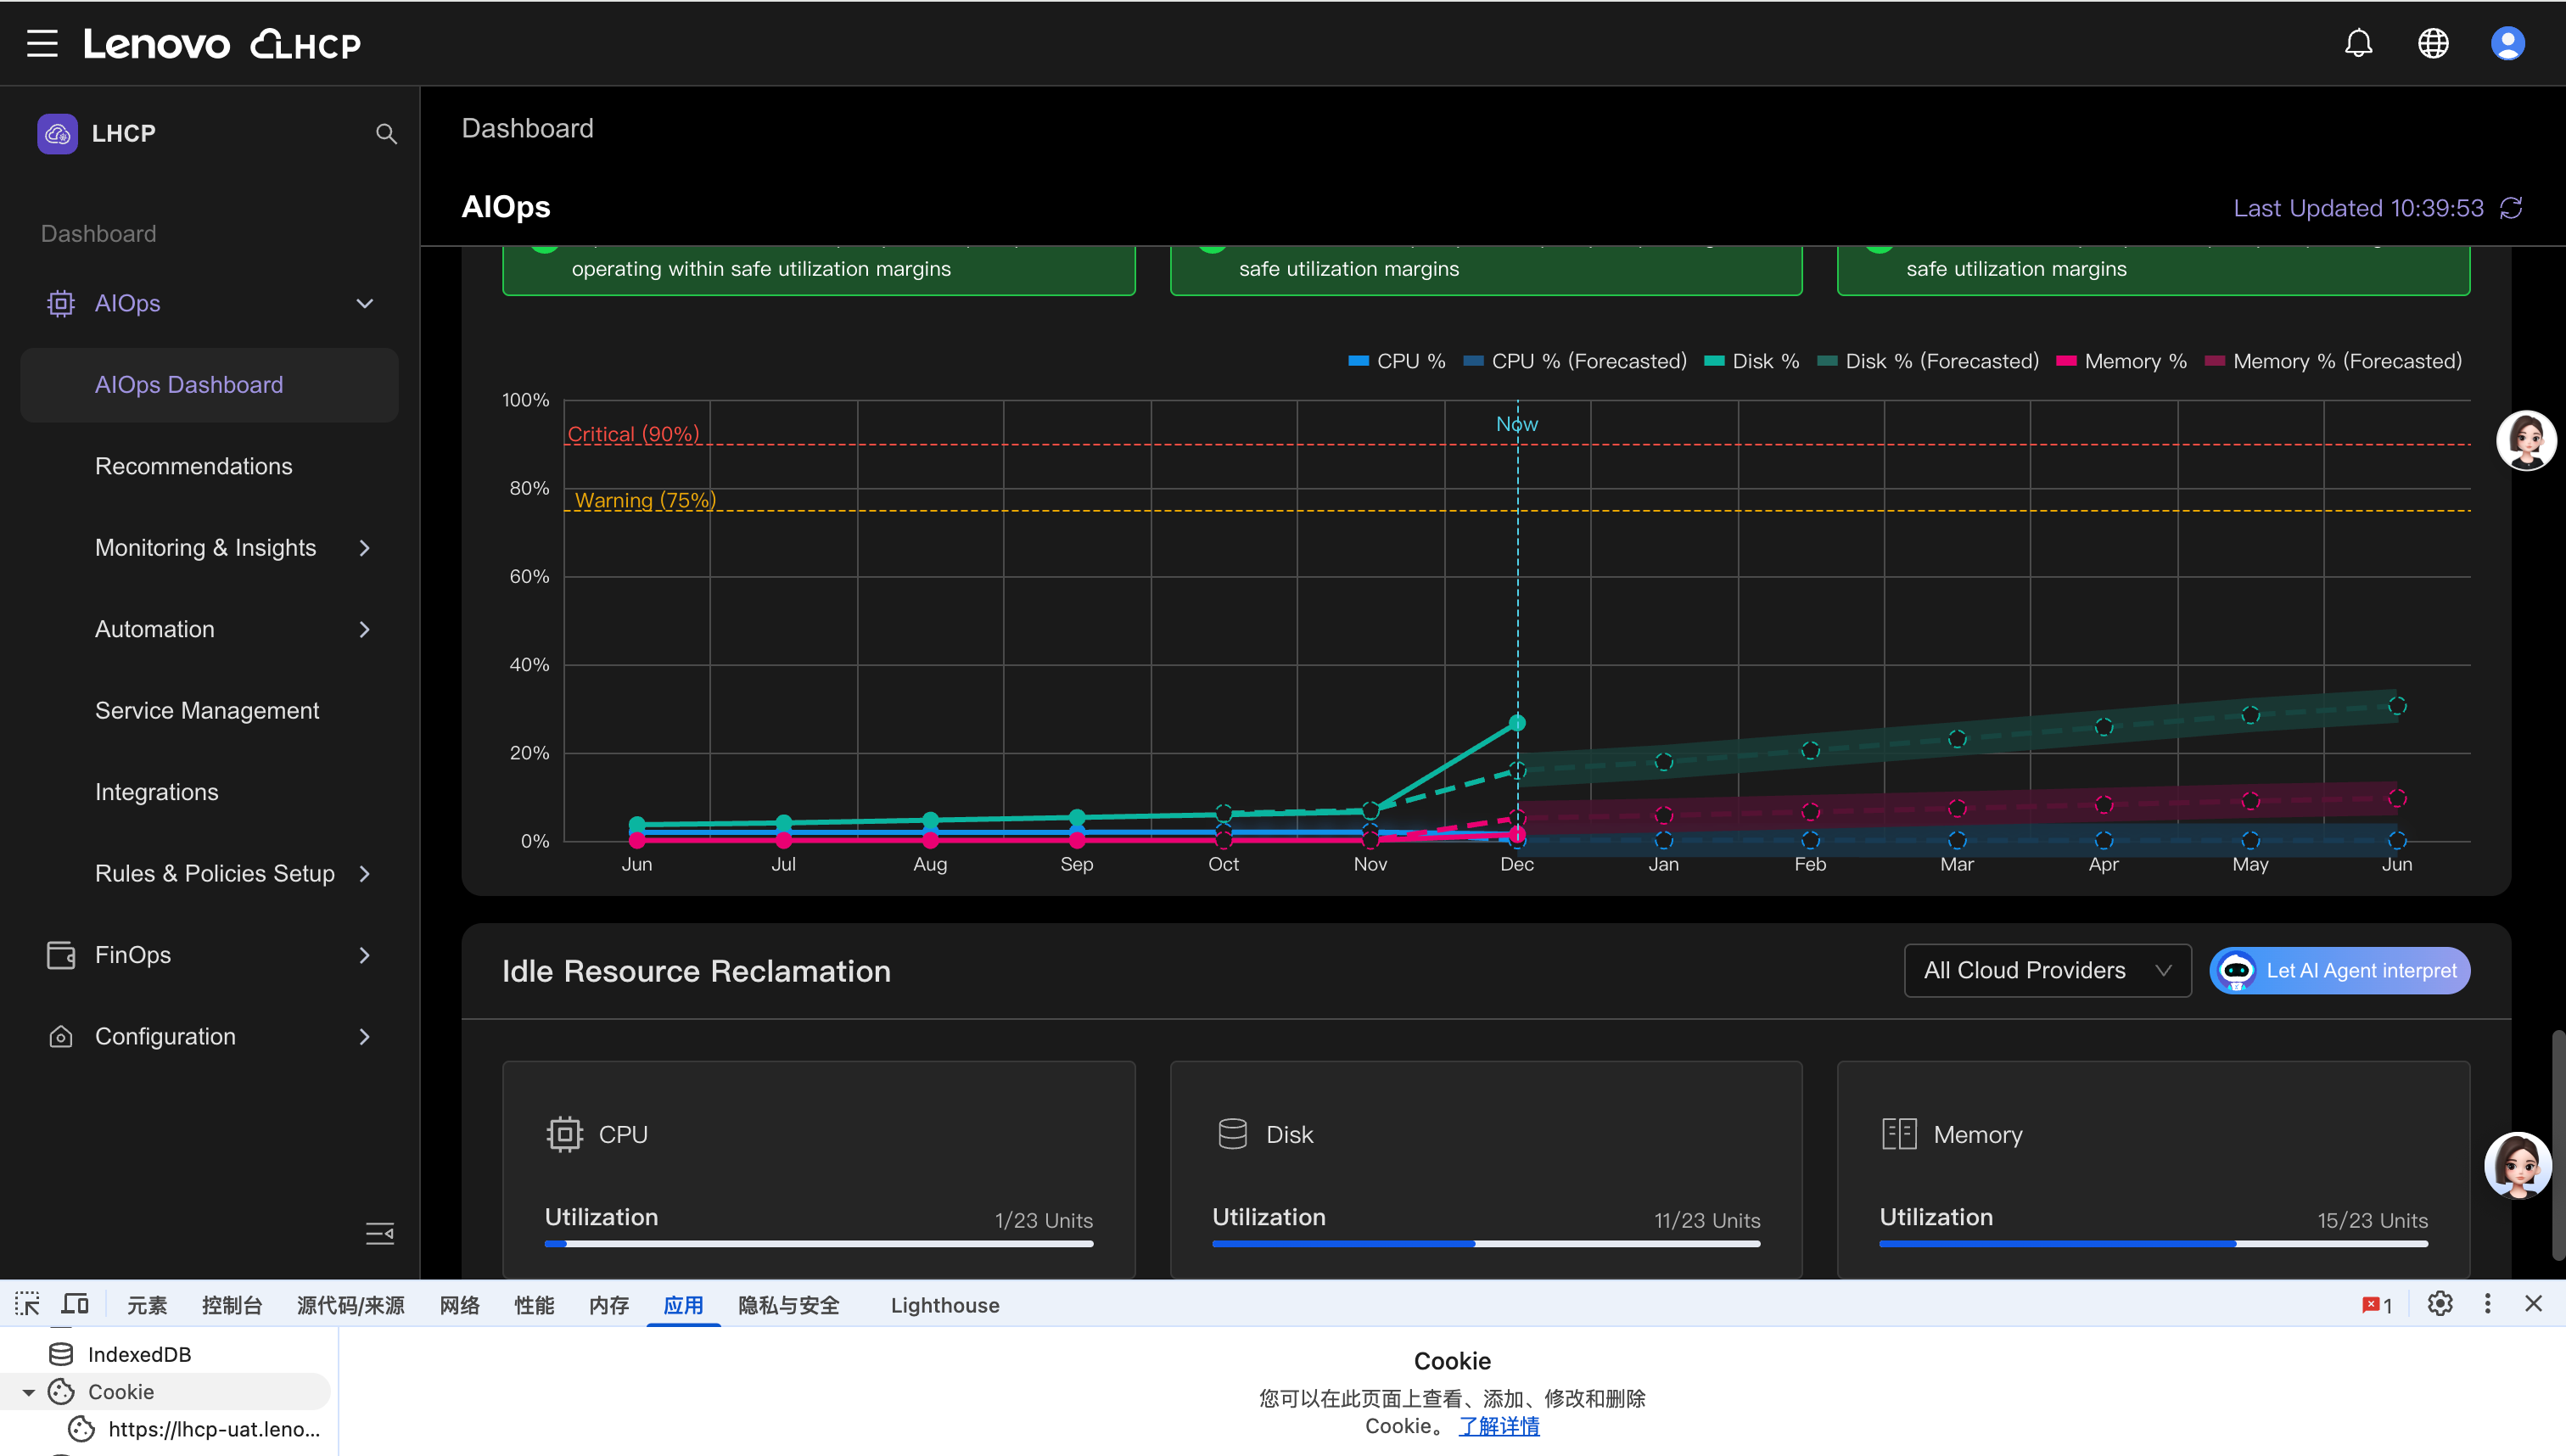Click the AI robot icon
Viewport: 2566px width, 1456px height.
[x=2237, y=971]
